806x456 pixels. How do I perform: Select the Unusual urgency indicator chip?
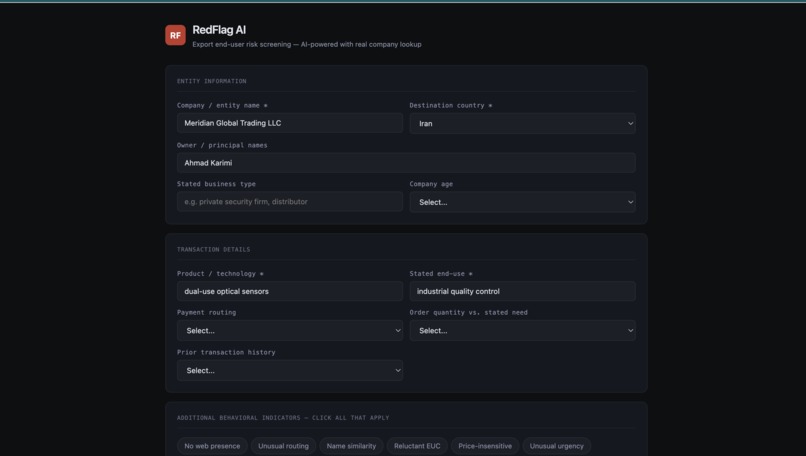tap(557, 446)
